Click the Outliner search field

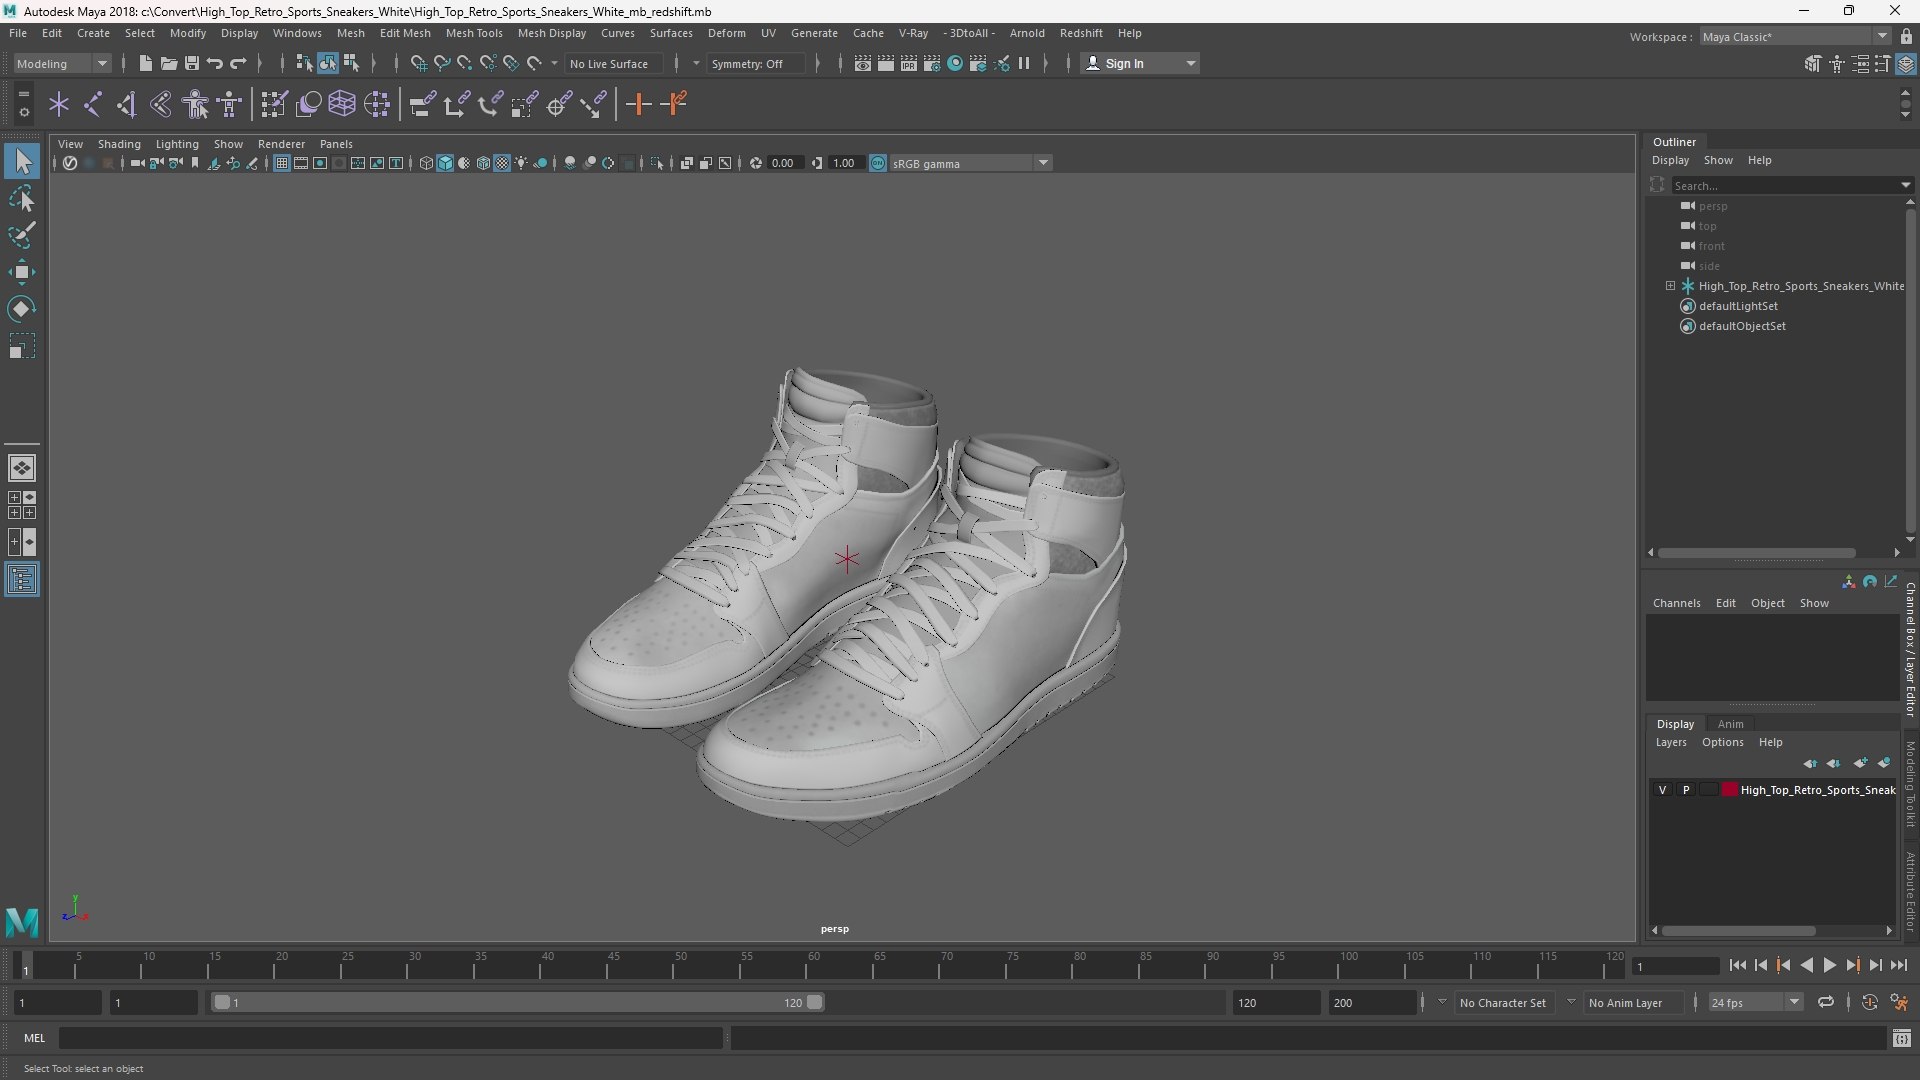pos(1790,185)
